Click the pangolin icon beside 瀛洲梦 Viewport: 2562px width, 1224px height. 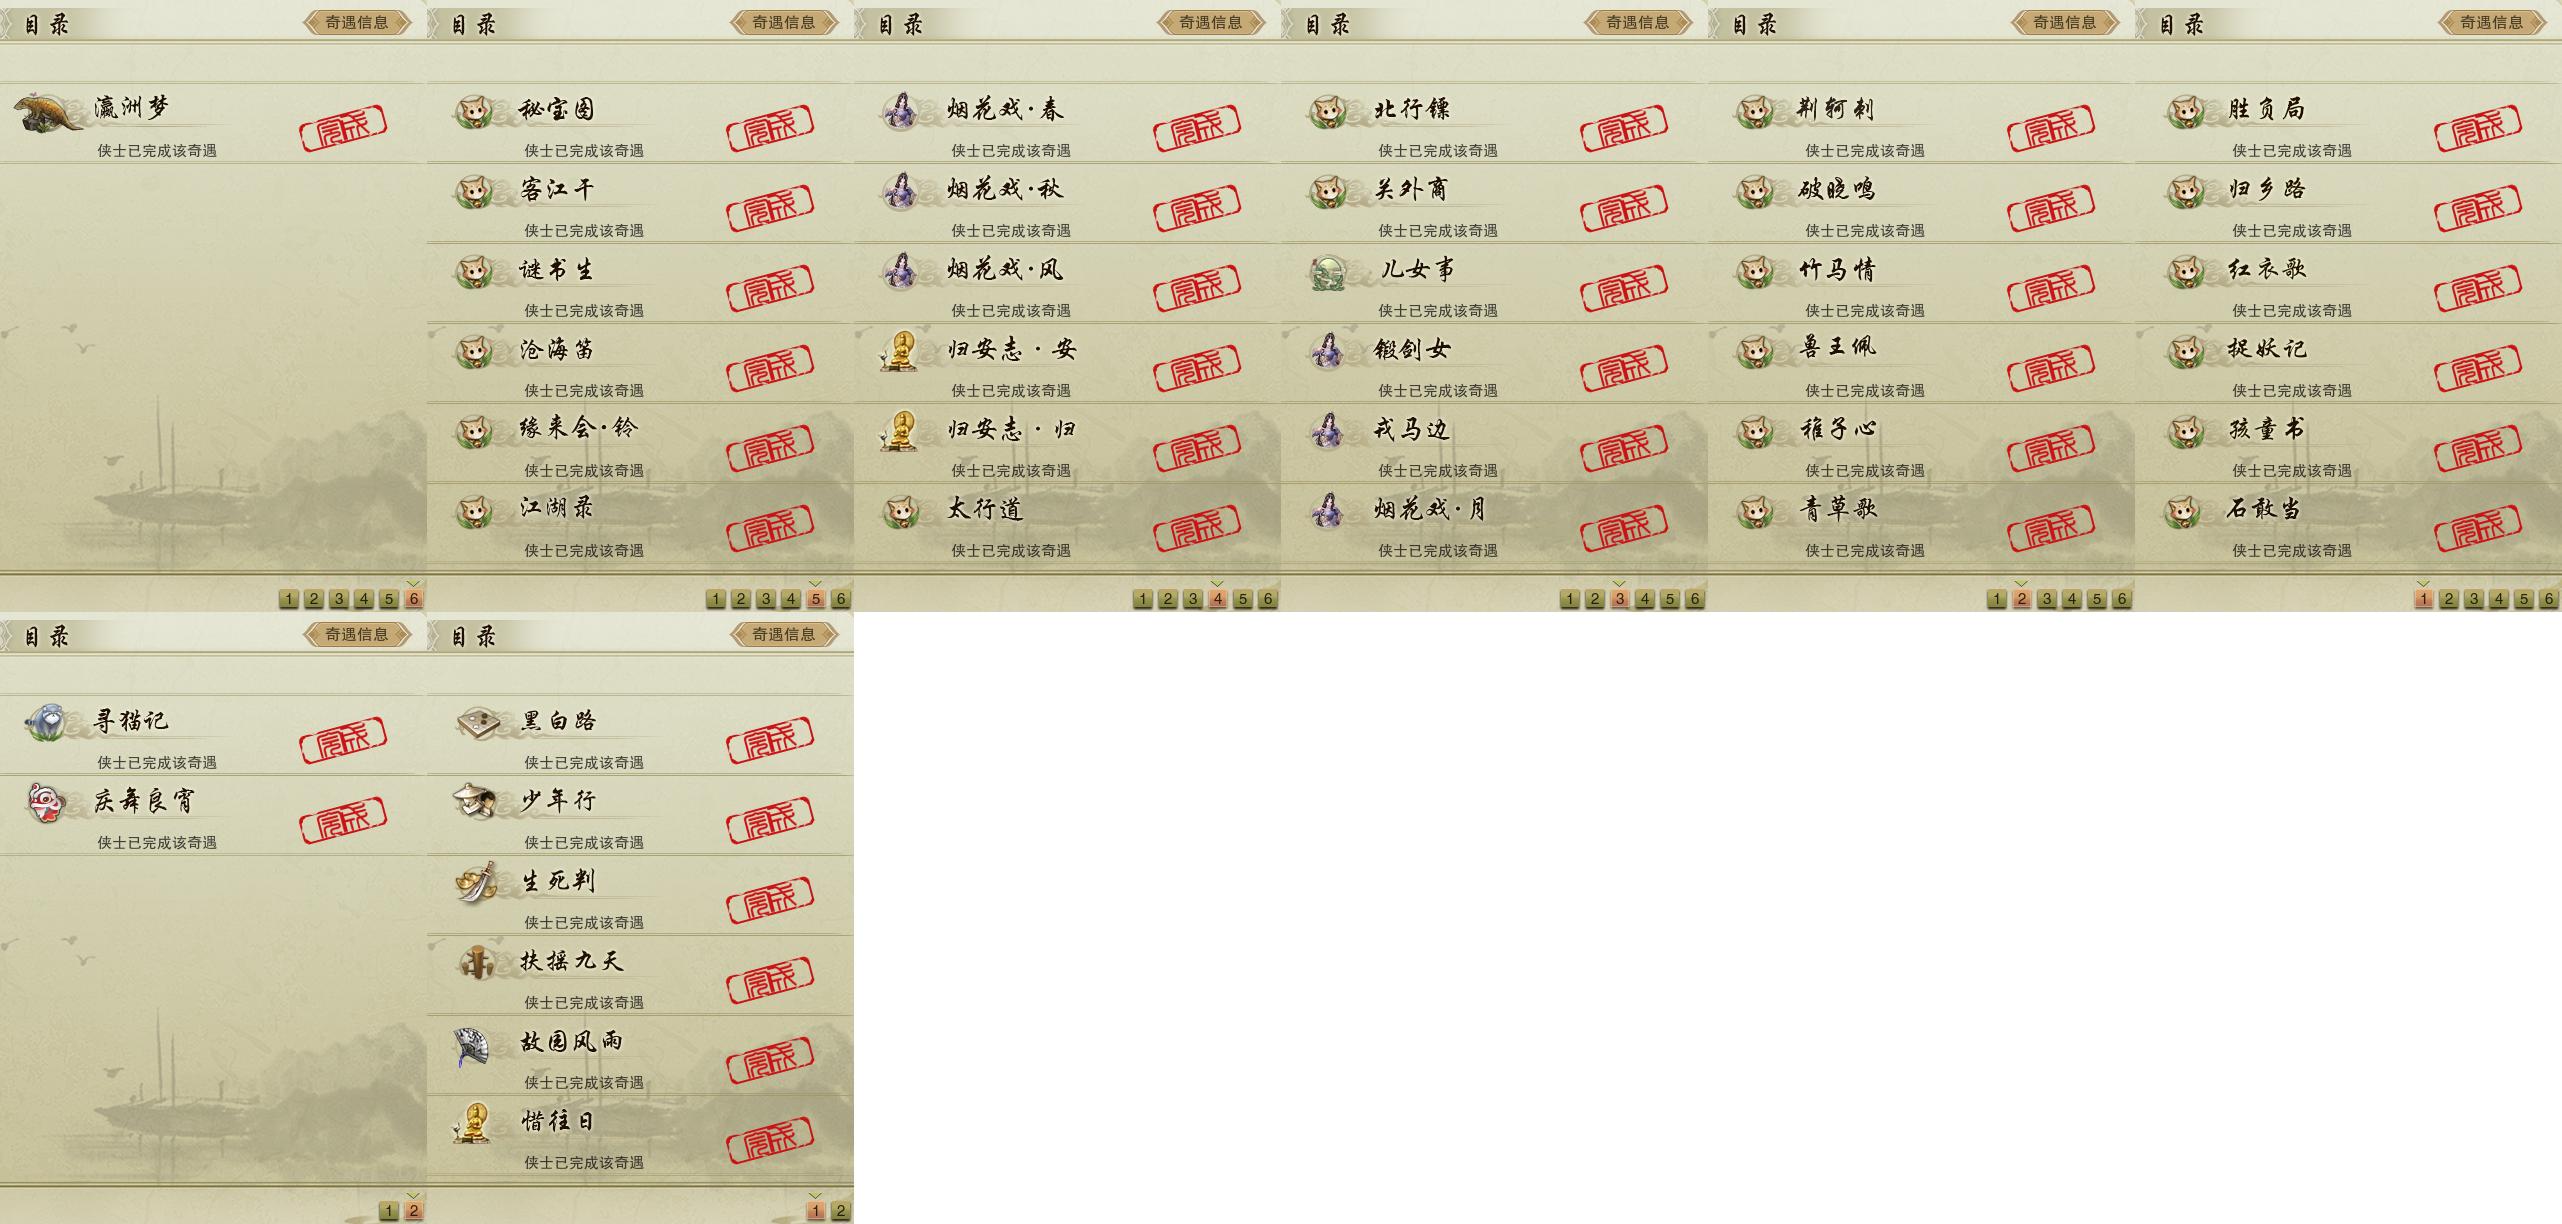coord(48,111)
